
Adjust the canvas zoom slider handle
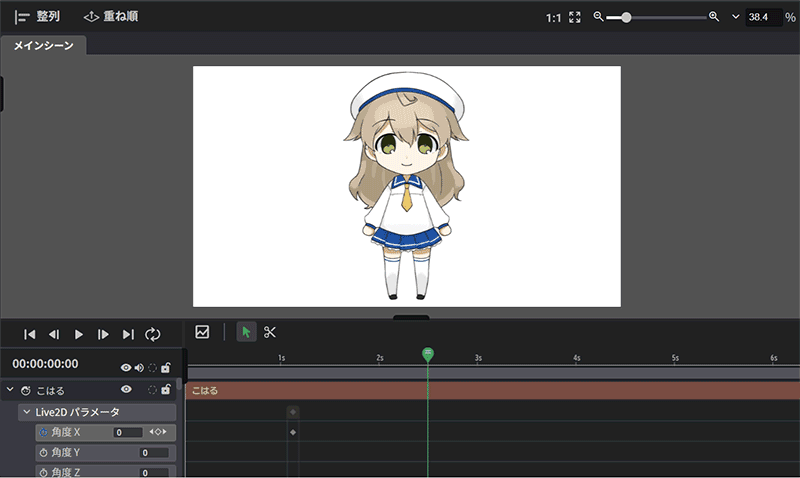coord(626,17)
